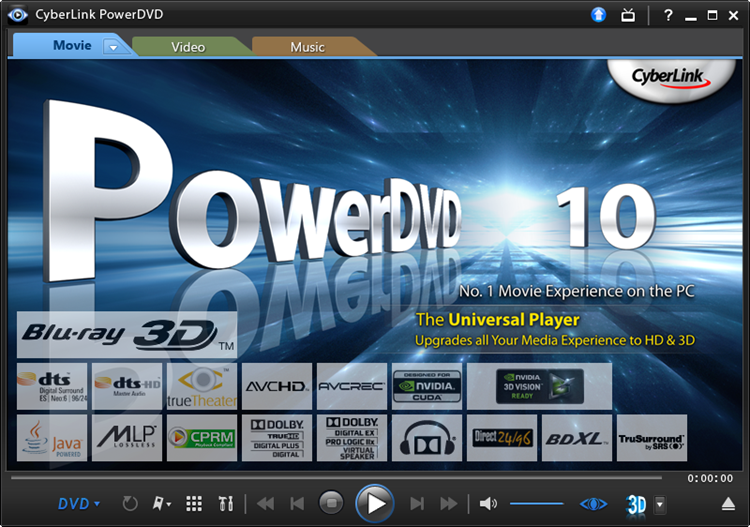Click the BDXL logo
The width and height of the screenshot is (750, 527).
coord(577,438)
